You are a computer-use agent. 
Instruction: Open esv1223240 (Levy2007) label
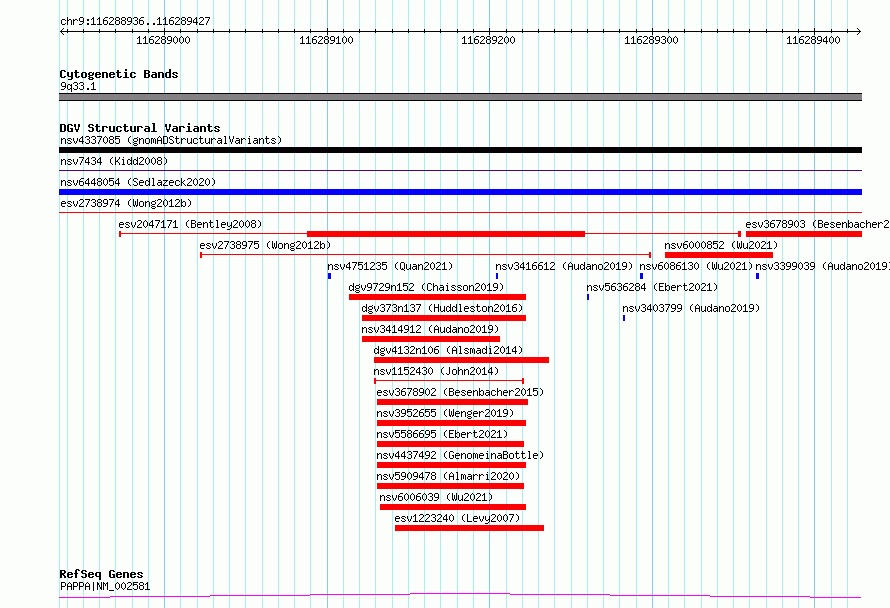point(457,518)
